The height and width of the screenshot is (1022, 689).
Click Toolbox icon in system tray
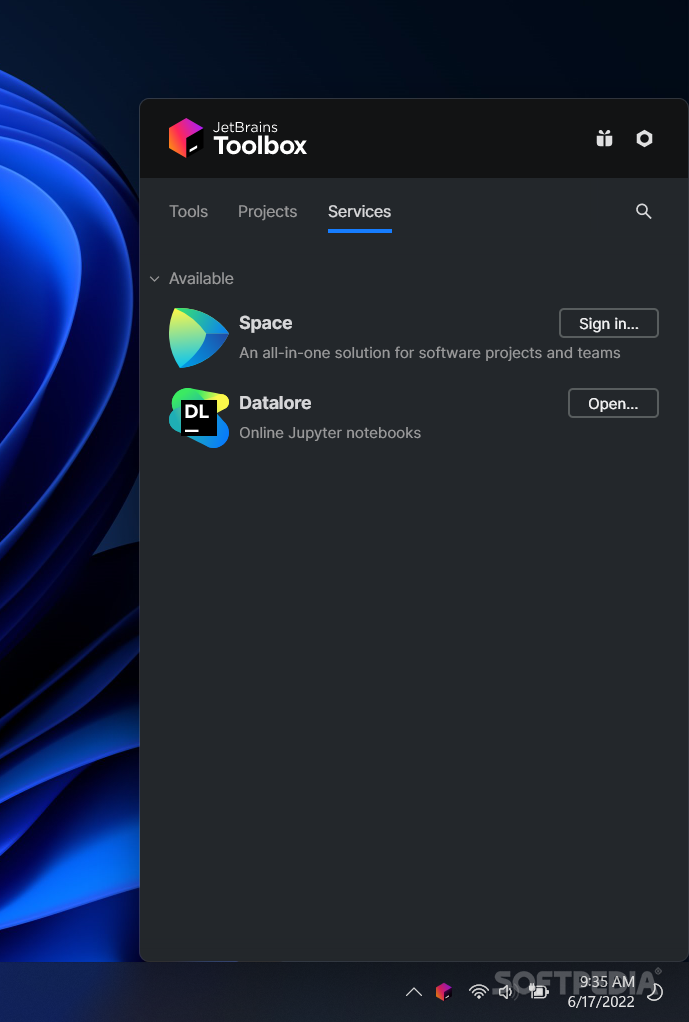tap(444, 991)
